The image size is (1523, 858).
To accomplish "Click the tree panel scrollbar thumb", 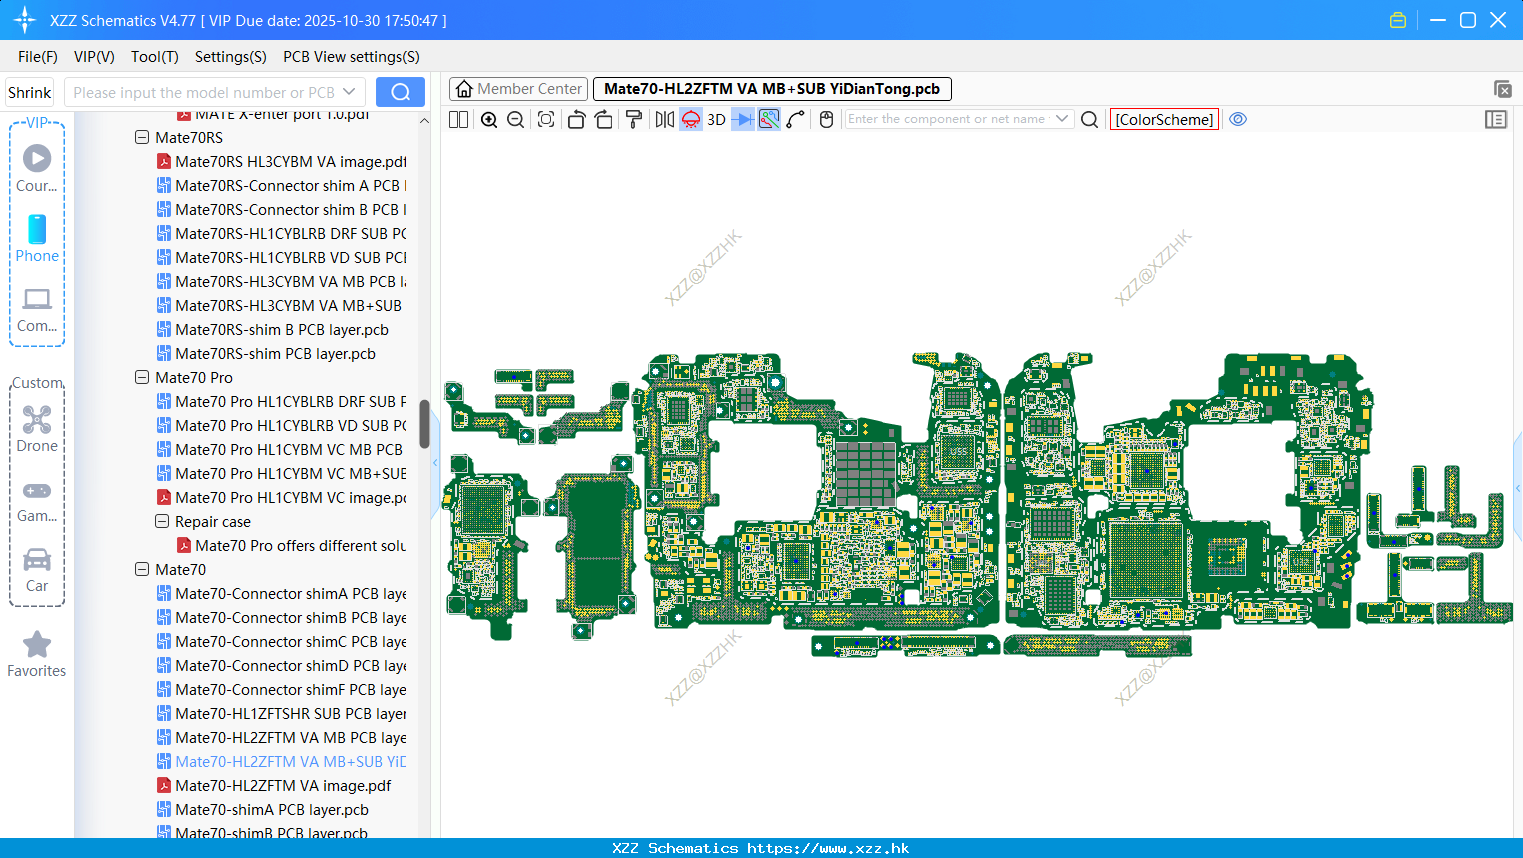I will pyautogui.click(x=424, y=424).
